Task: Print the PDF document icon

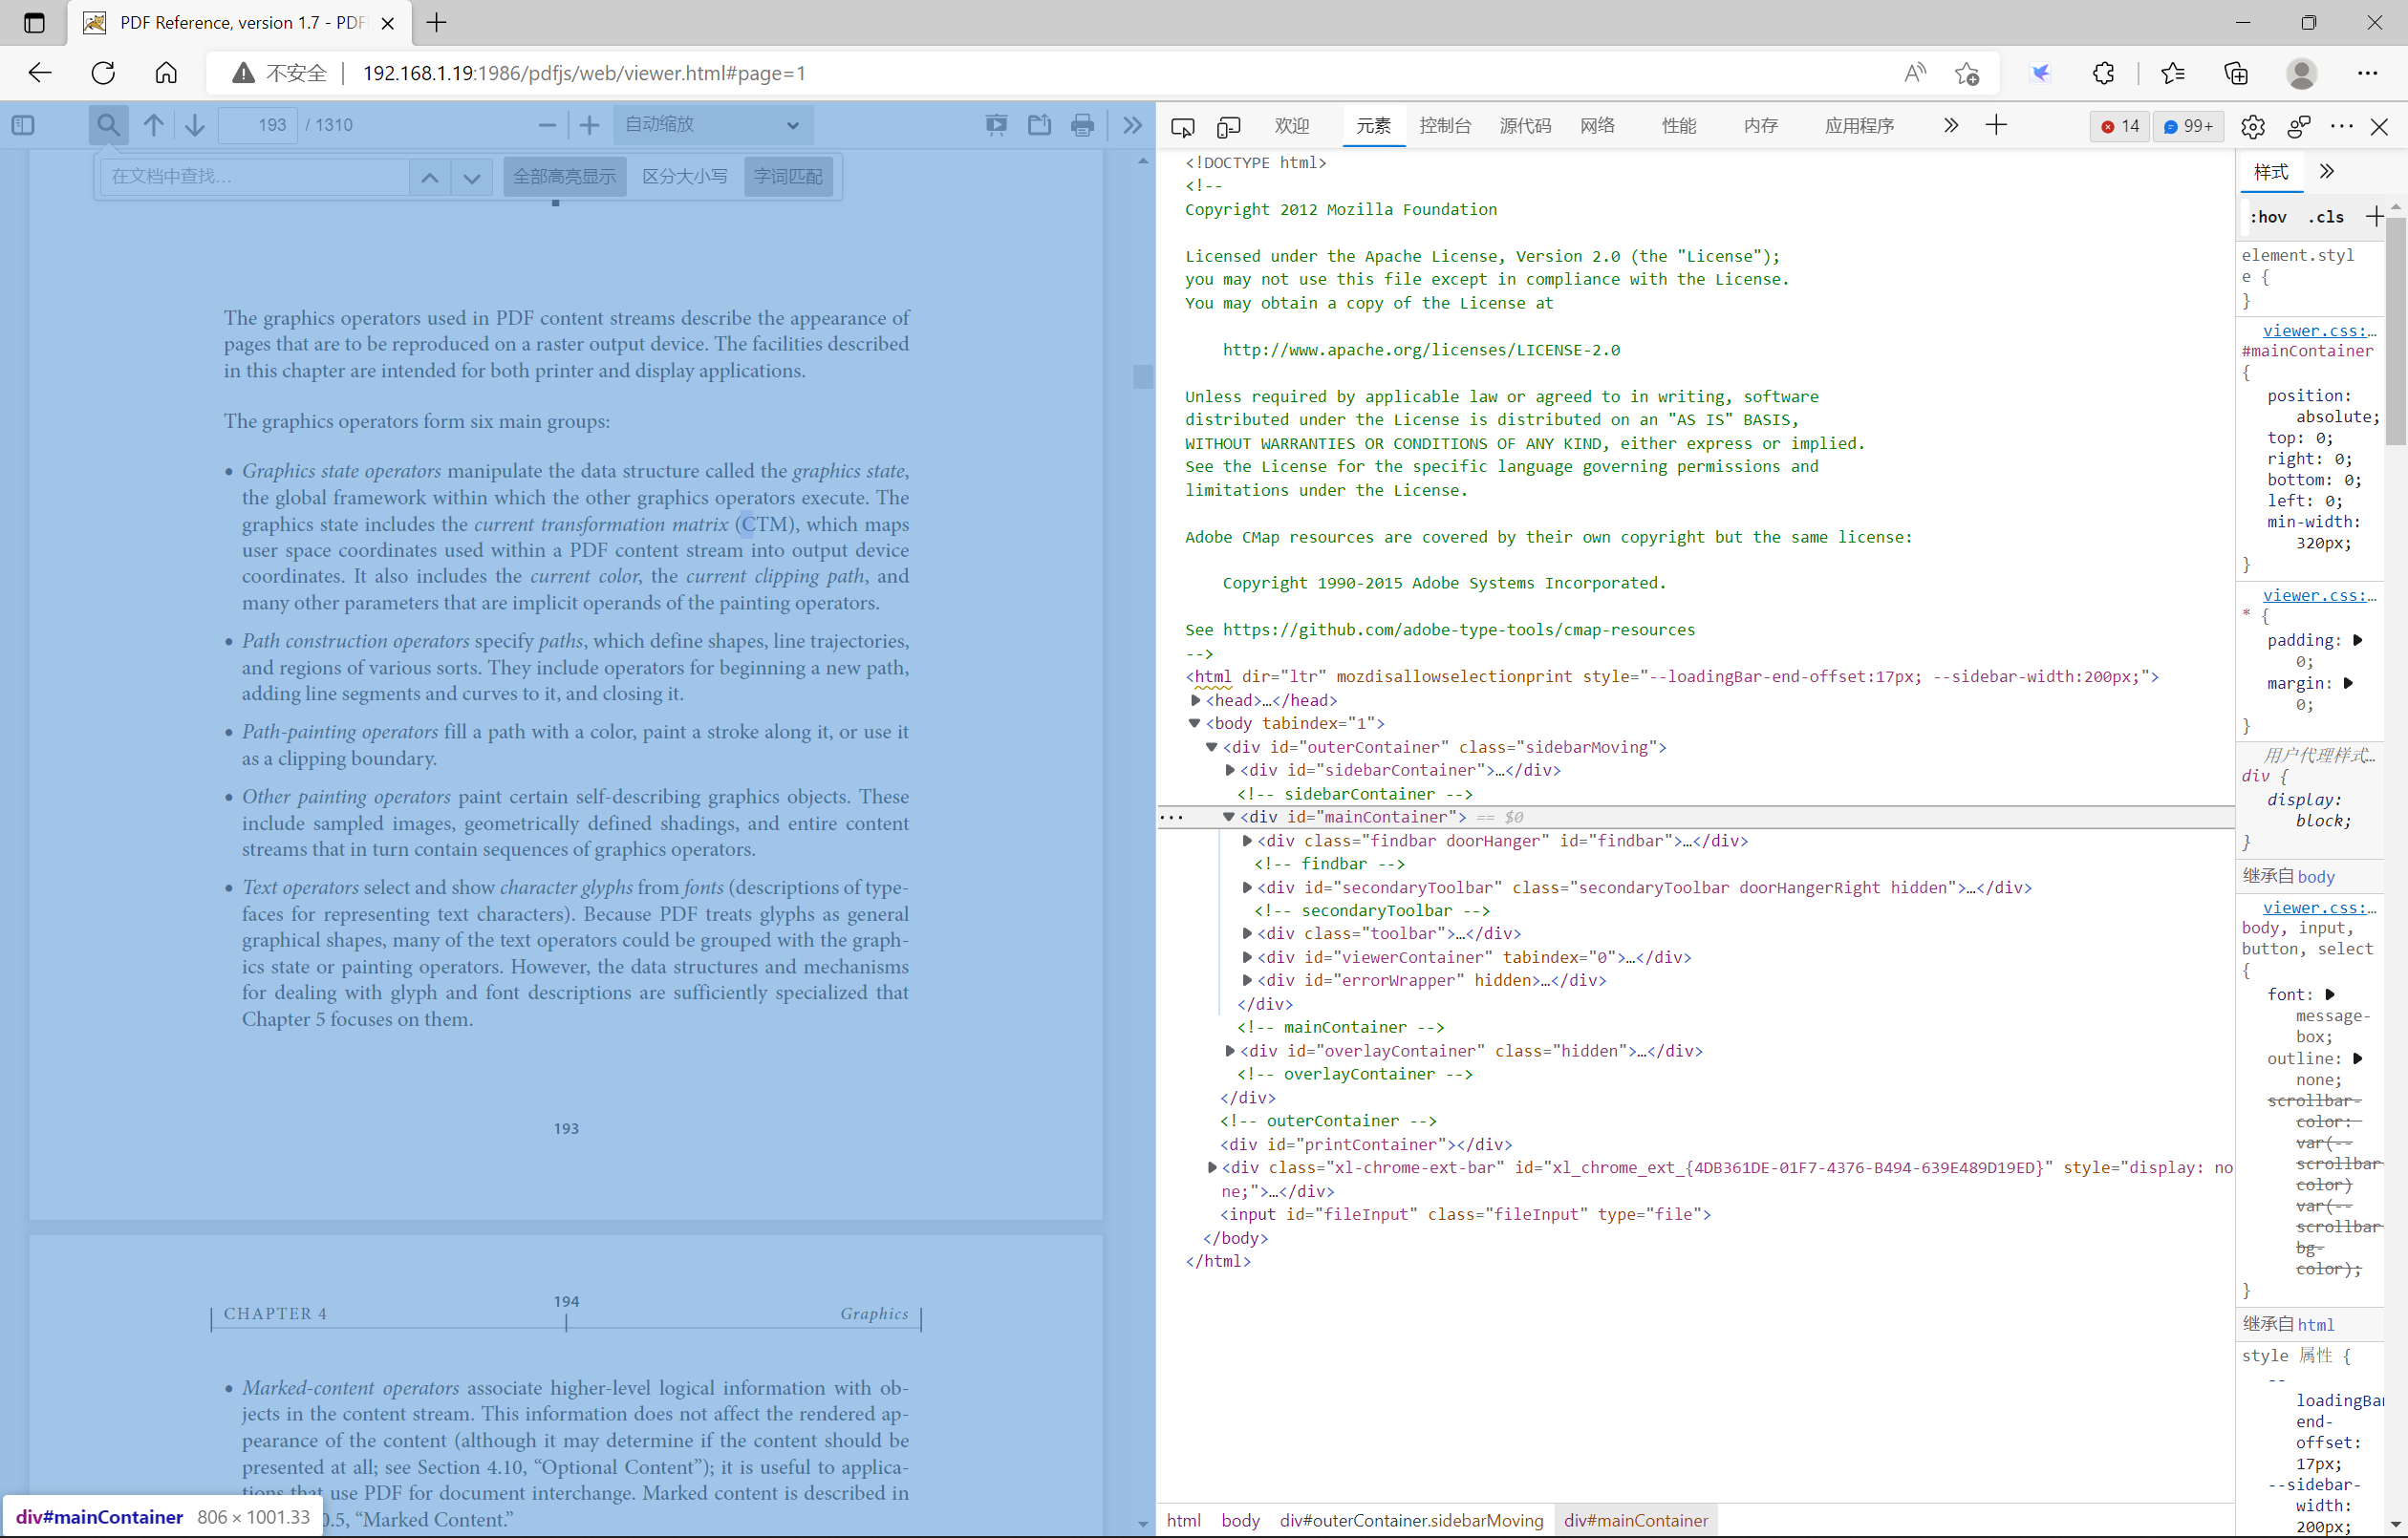Action: (x=1083, y=125)
